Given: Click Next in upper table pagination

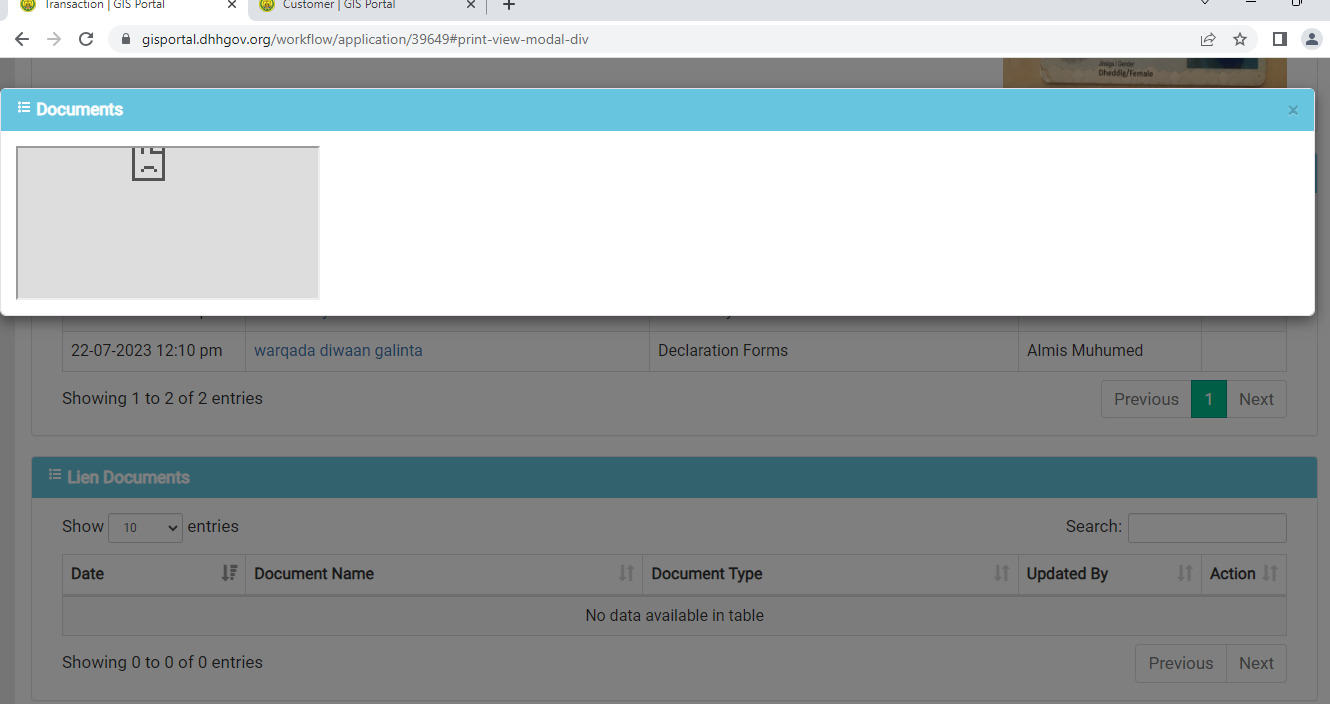Looking at the screenshot, I should coord(1256,399).
